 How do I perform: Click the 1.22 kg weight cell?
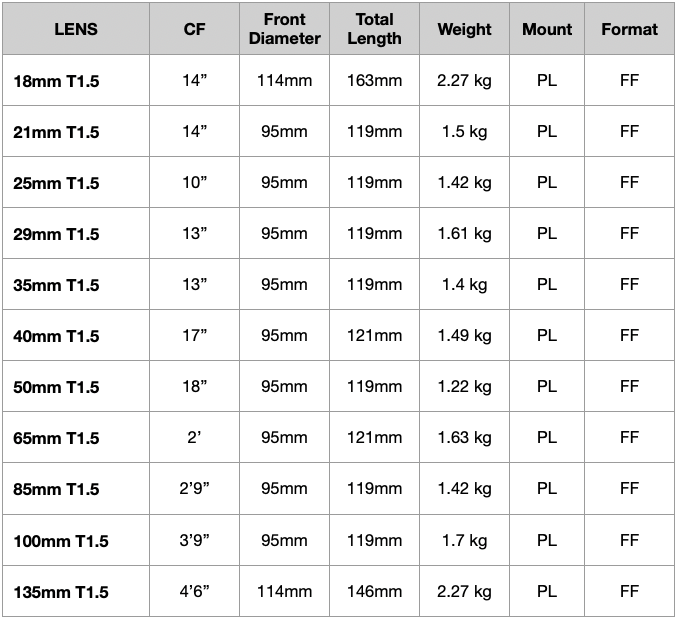point(464,386)
